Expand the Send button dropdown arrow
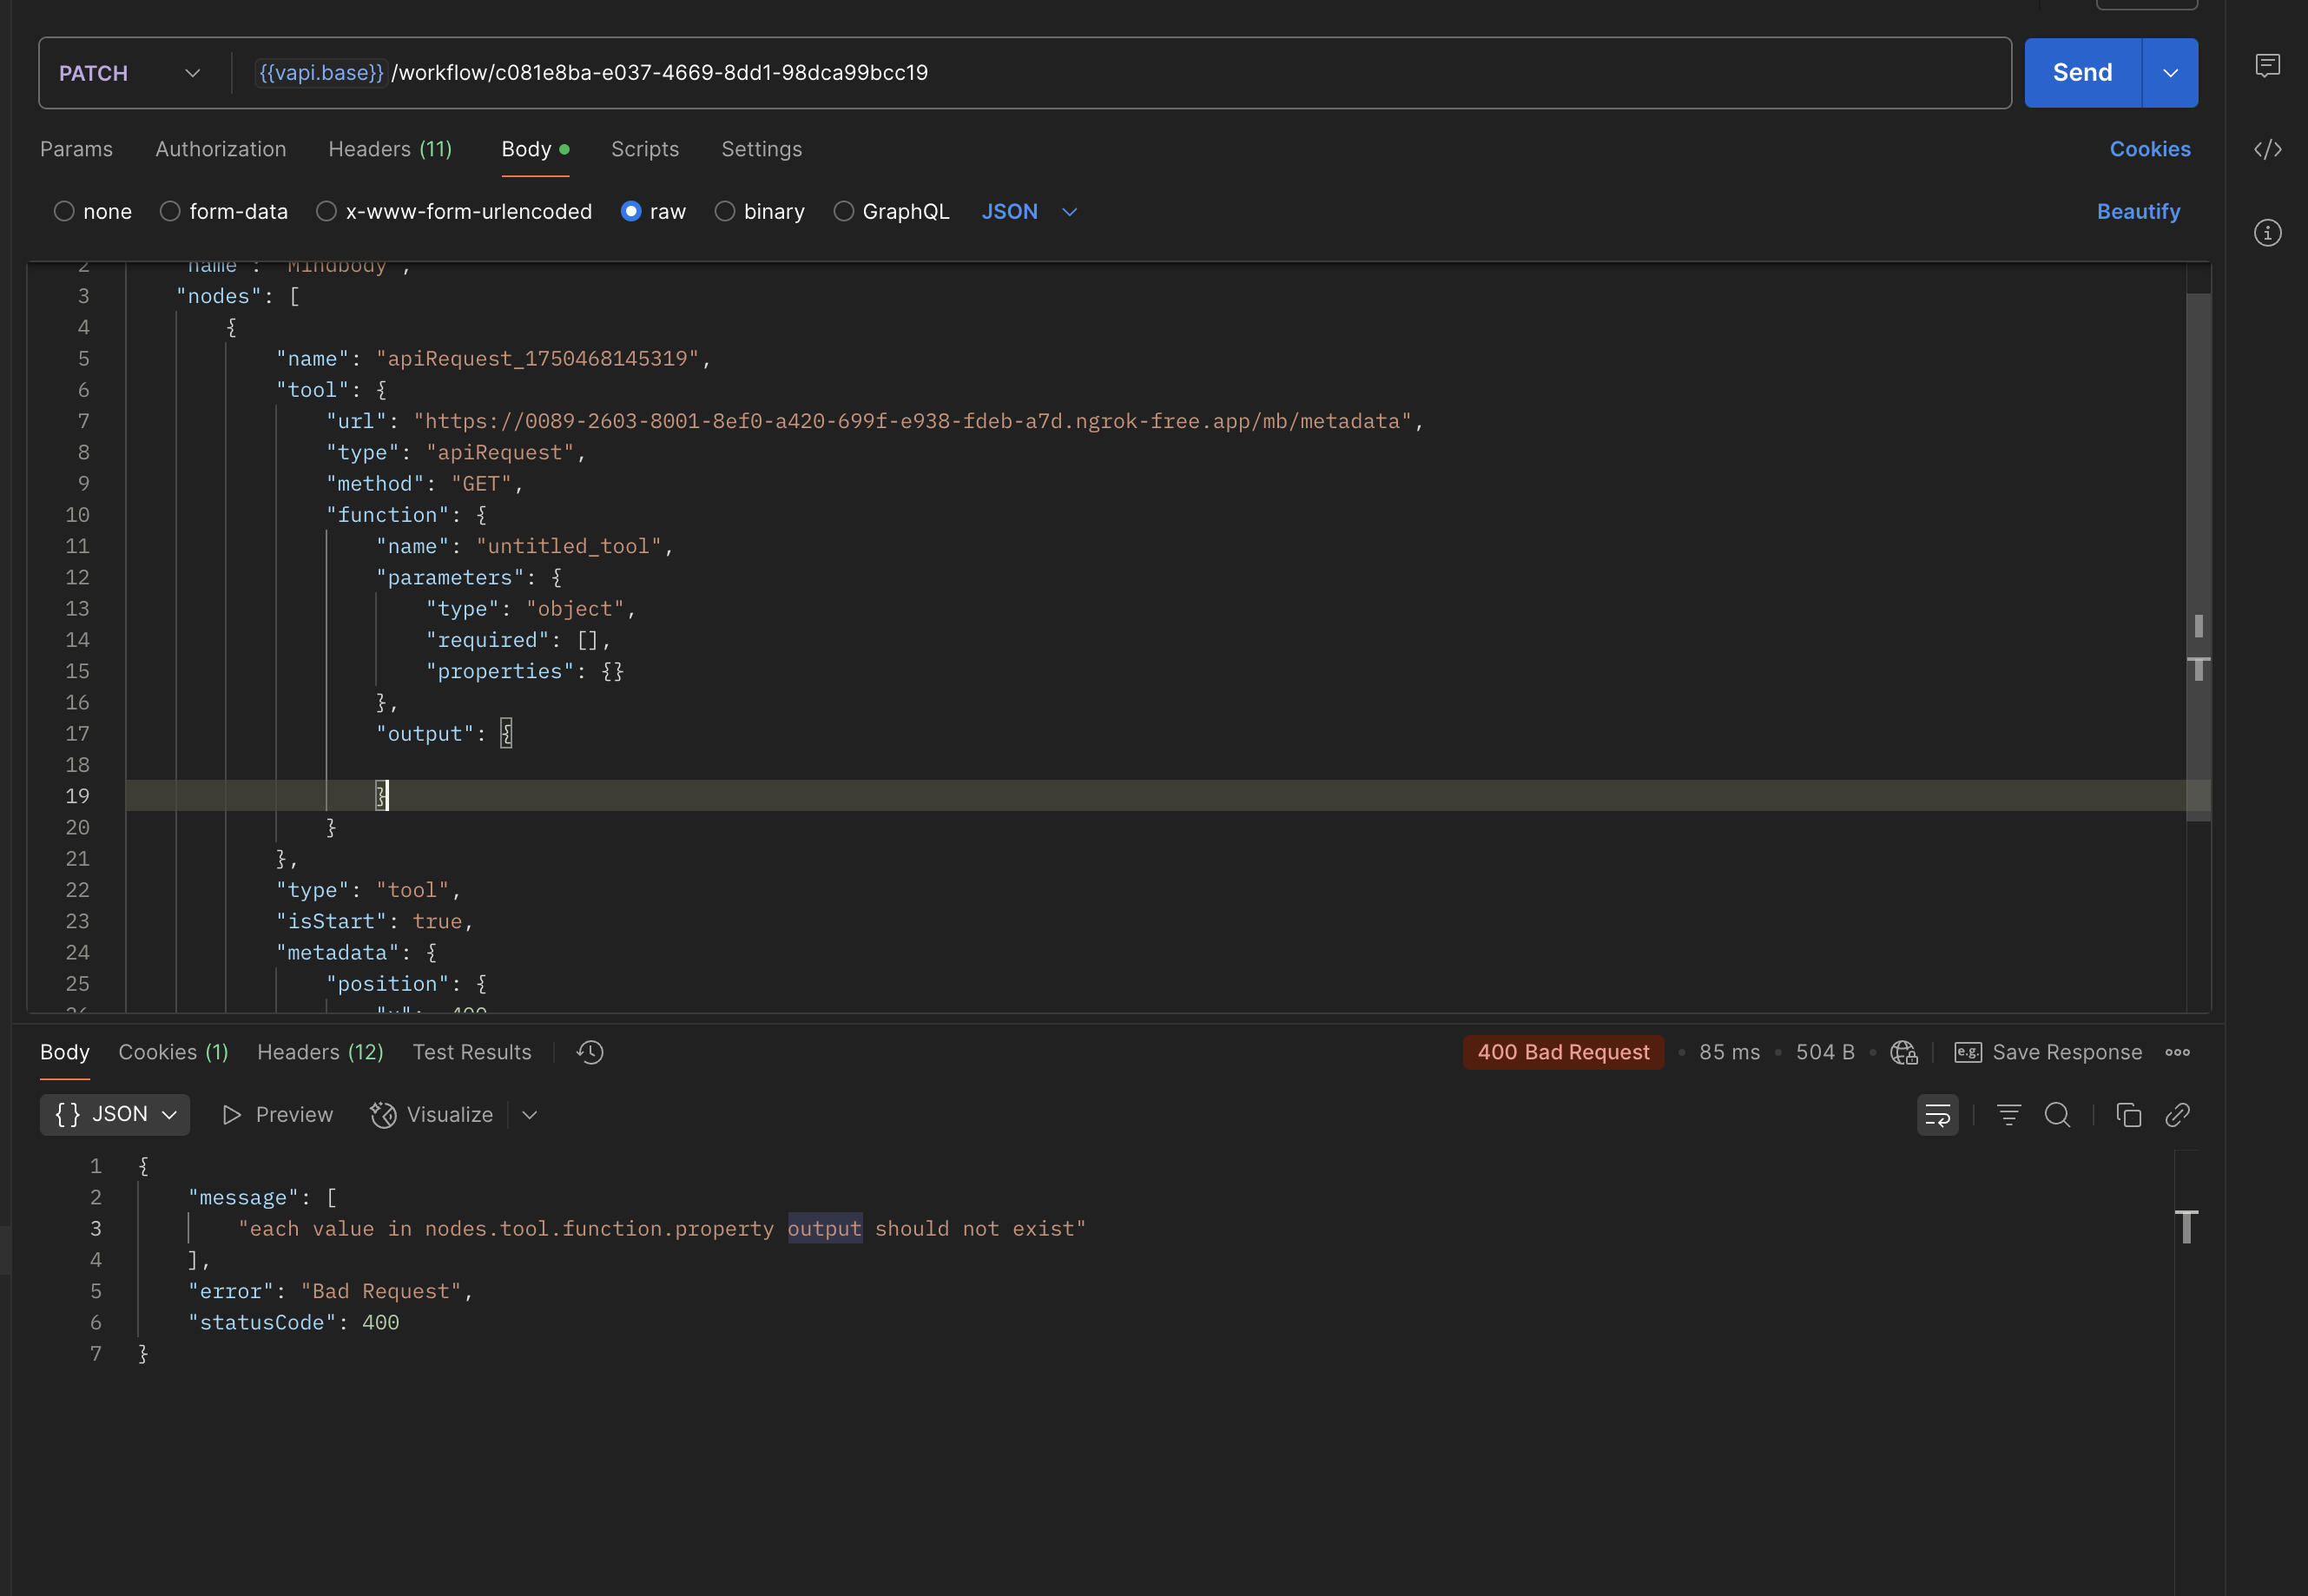The height and width of the screenshot is (1596, 2308). click(2170, 72)
